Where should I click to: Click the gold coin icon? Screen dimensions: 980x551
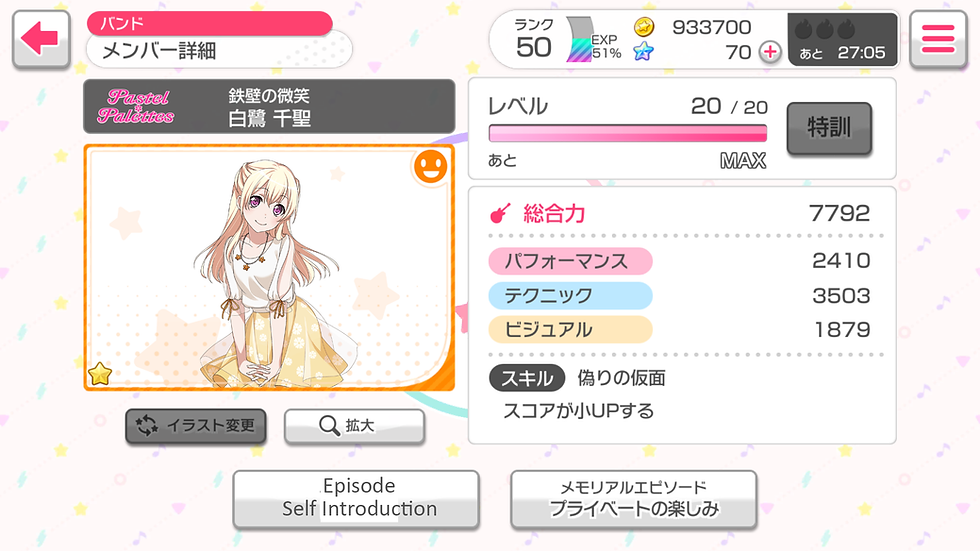coord(644,27)
